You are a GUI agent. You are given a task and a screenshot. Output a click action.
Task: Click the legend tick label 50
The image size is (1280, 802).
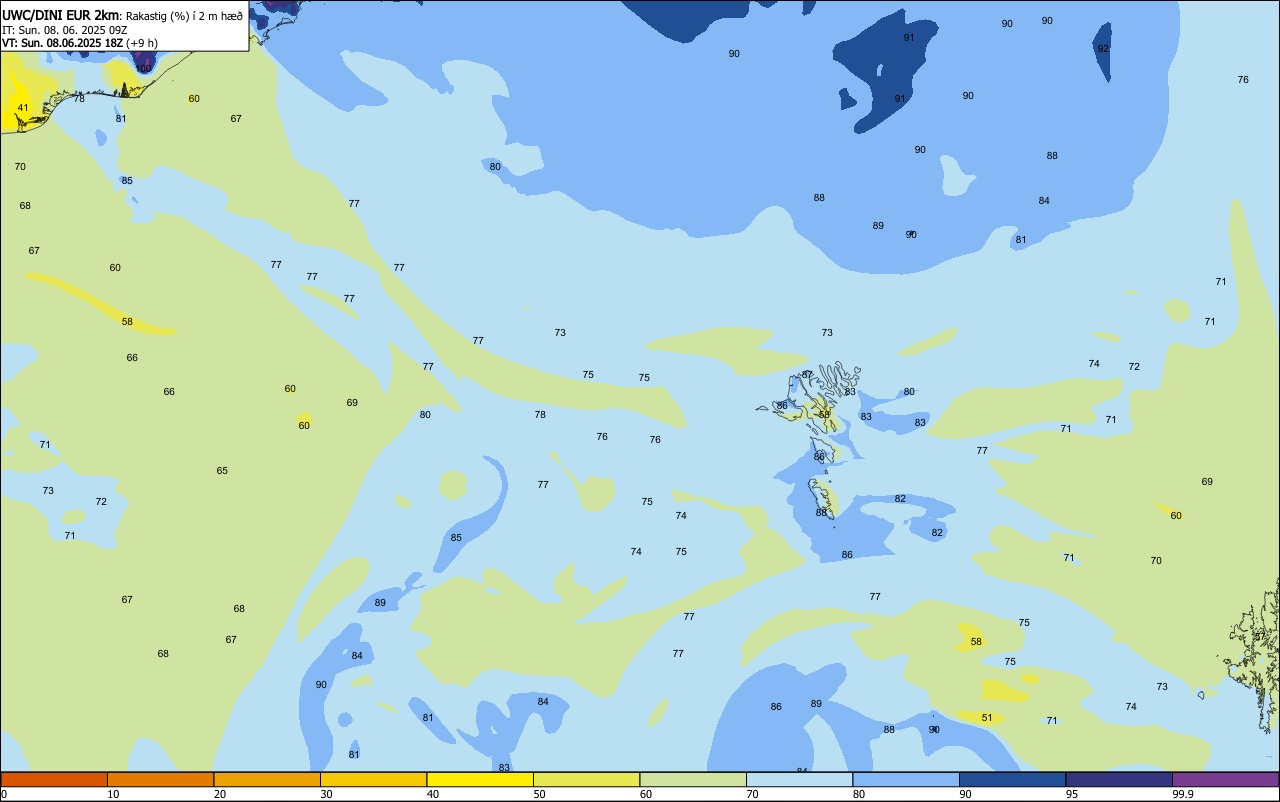click(539, 794)
